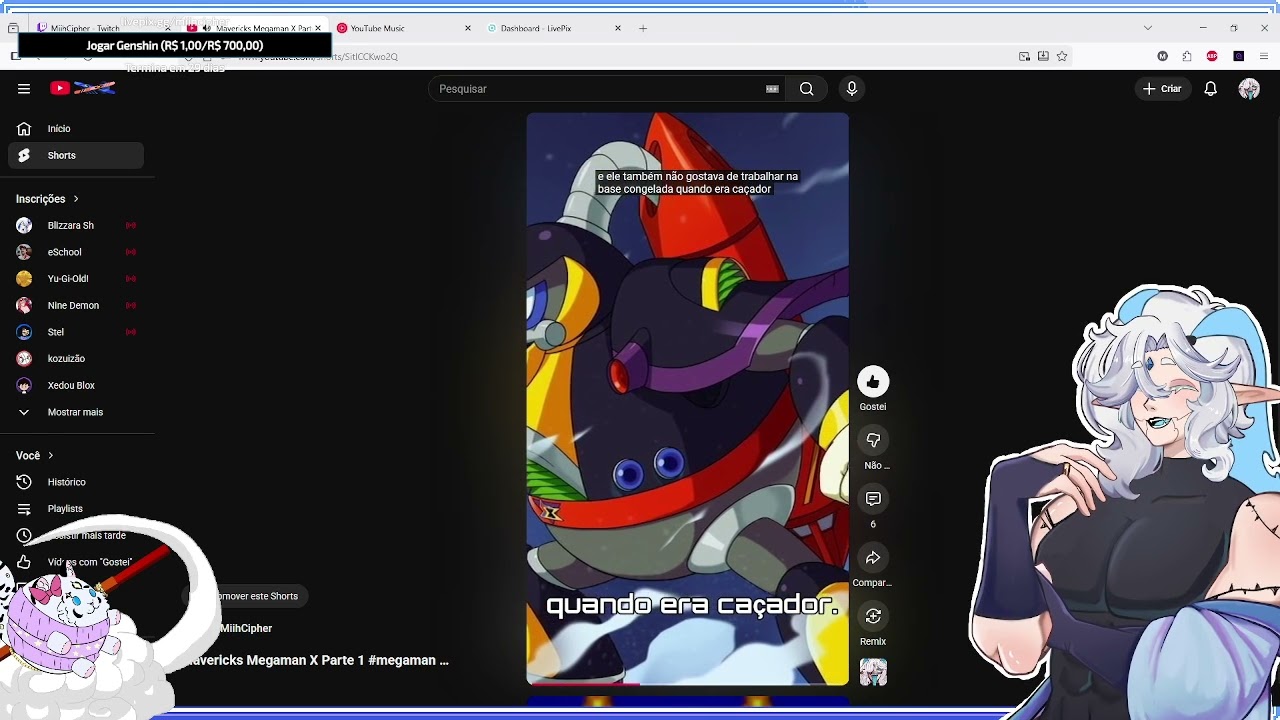1280x720 pixels.
Task: Like the Short with Gostei thumb
Action: pos(873,381)
